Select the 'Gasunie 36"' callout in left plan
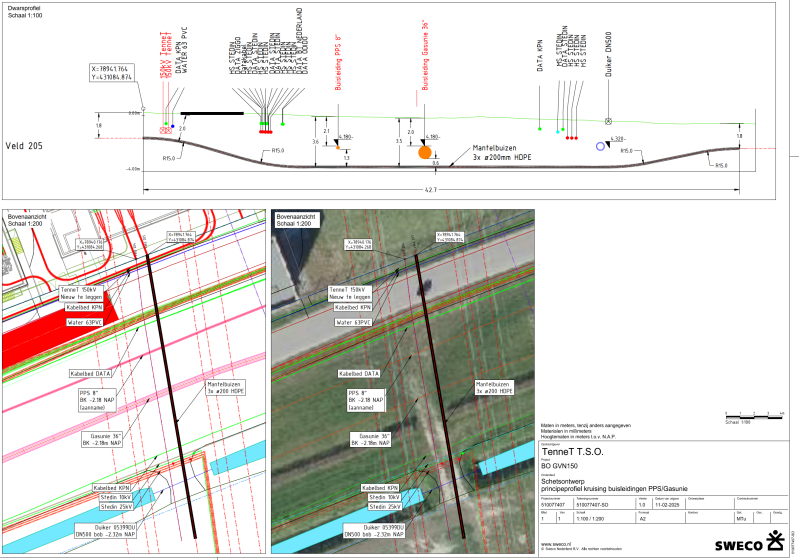The height and width of the screenshot is (560, 799). click(102, 439)
